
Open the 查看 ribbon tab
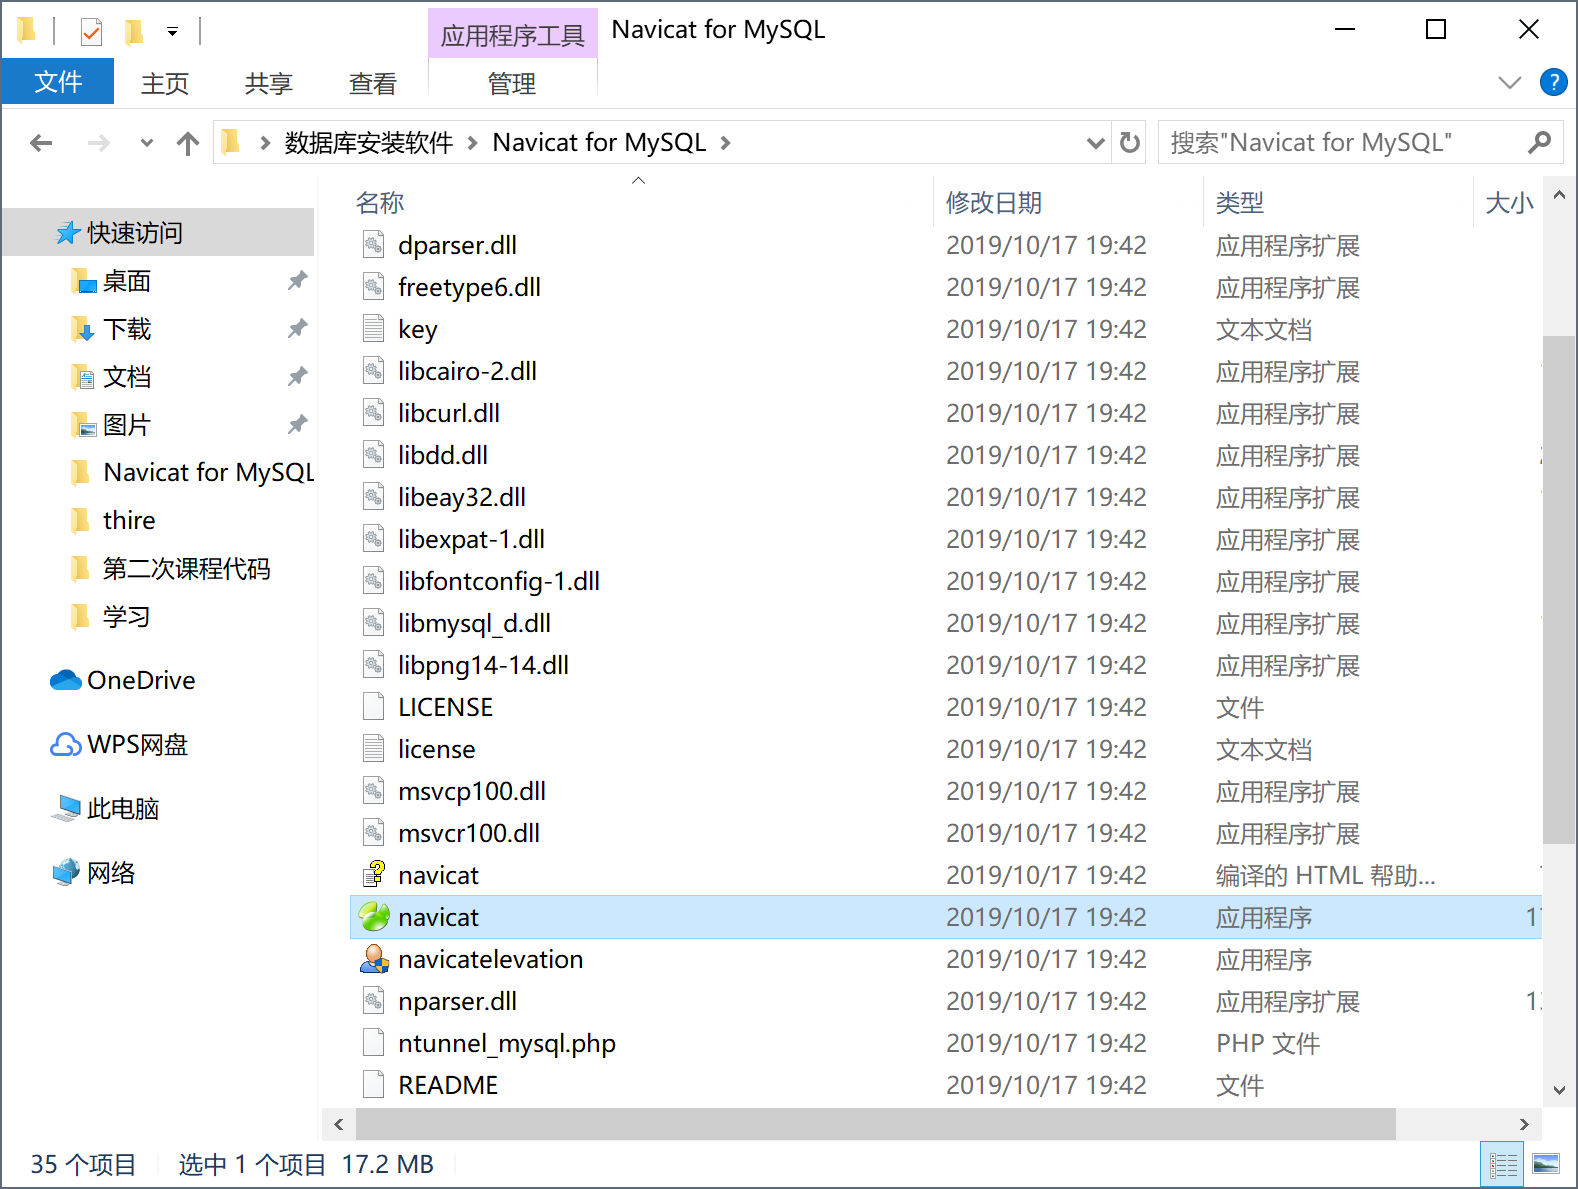click(373, 83)
